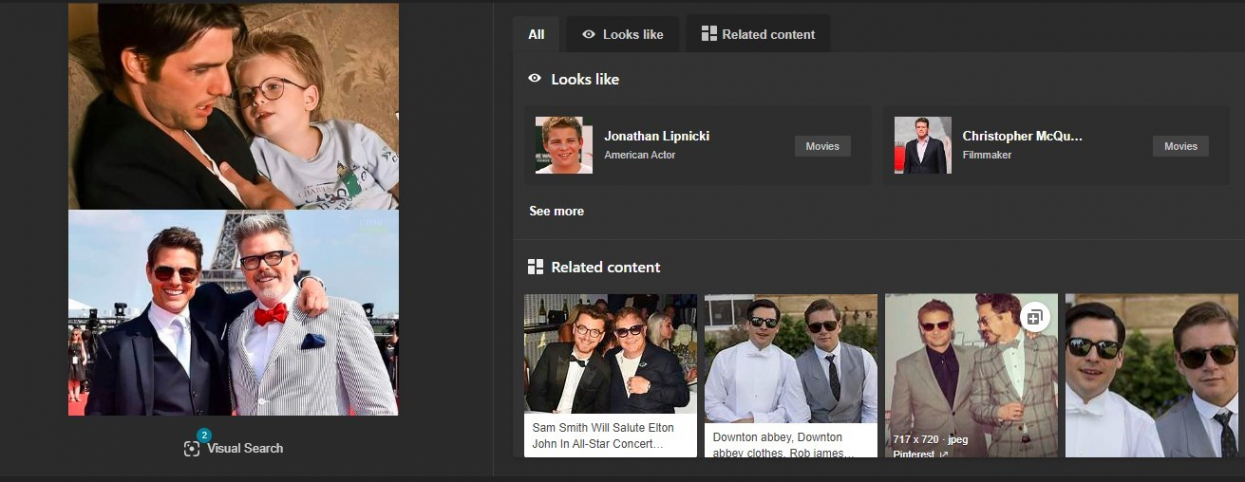Select the Jonathan Lipnicki profile thumbnail
The image size is (1245, 482).
(x=563, y=146)
